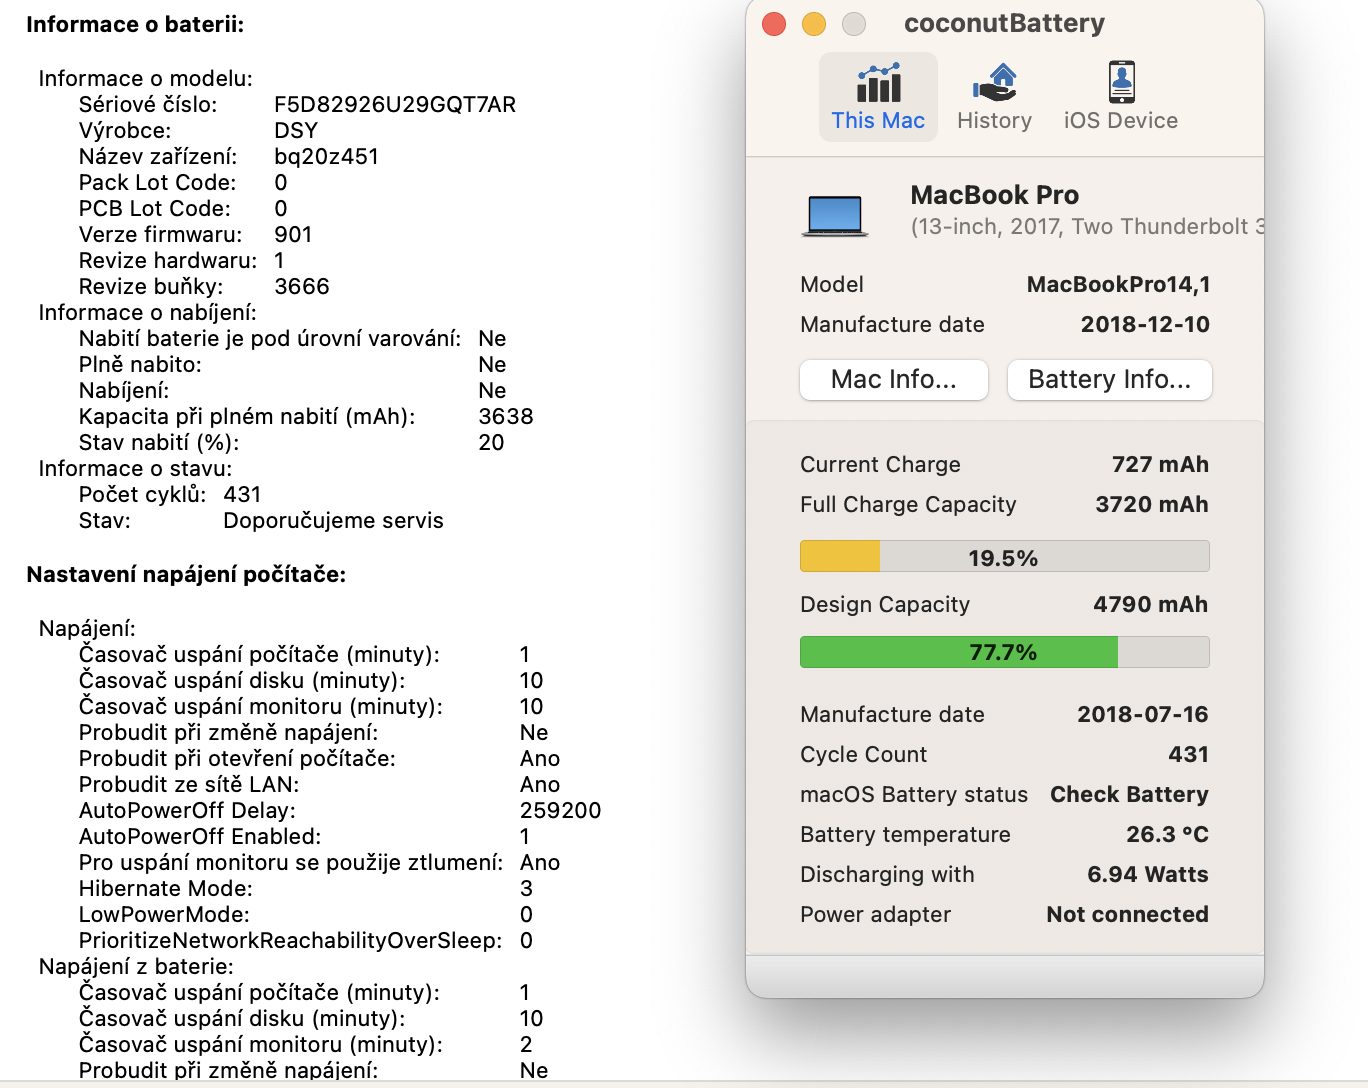The height and width of the screenshot is (1088, 1368).
Task: Click the Mac manufacture date 2018-12-10
Action: (1145, 324)
